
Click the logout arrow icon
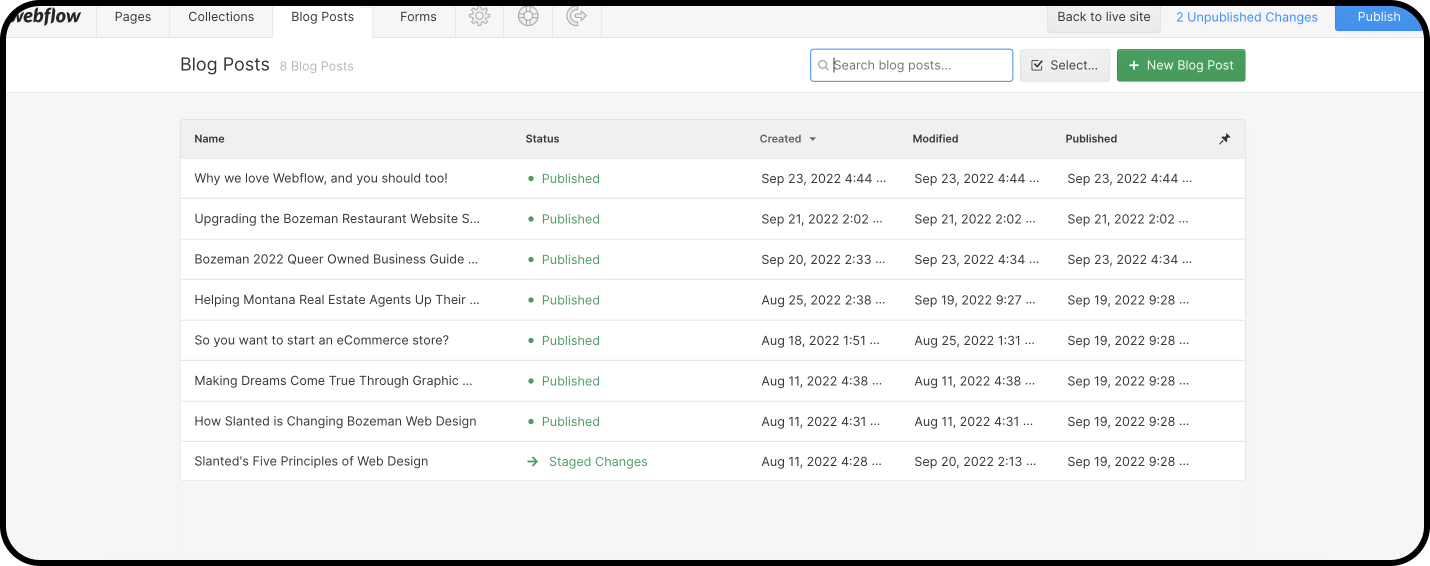click(576, 17)
